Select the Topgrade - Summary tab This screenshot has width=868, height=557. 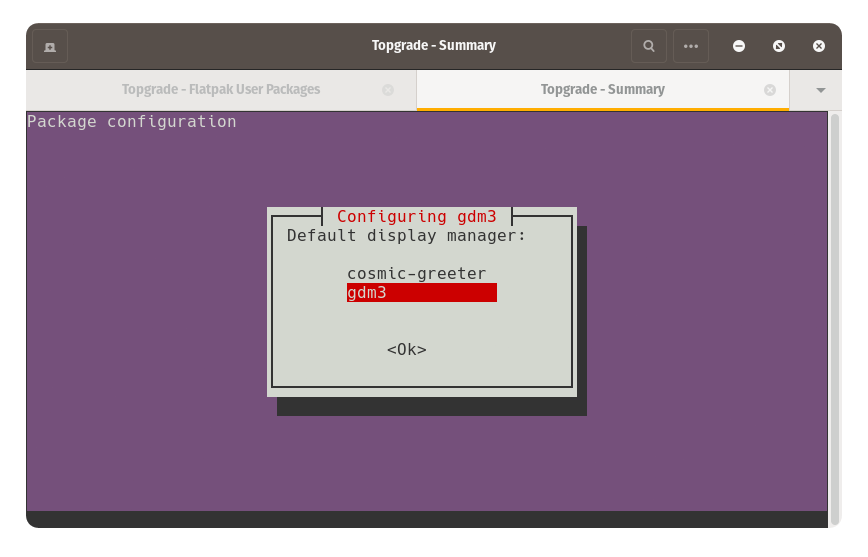tap(603, 90)
